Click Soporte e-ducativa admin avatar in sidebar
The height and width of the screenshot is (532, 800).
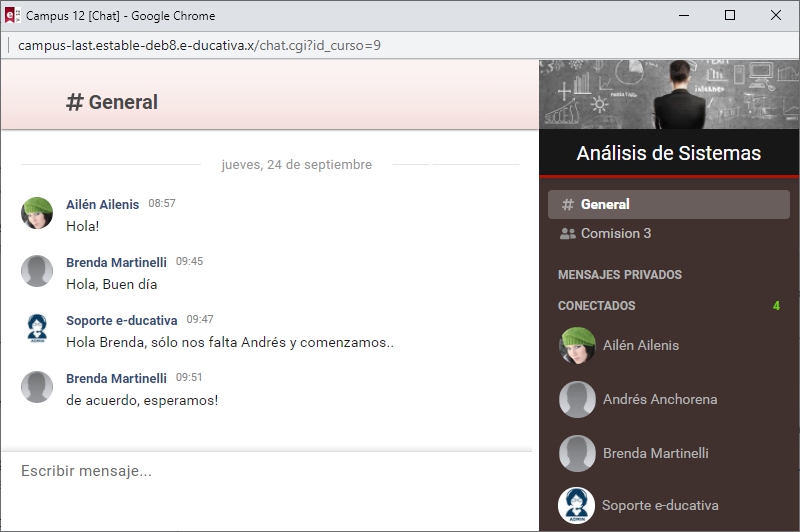point(577,505)
